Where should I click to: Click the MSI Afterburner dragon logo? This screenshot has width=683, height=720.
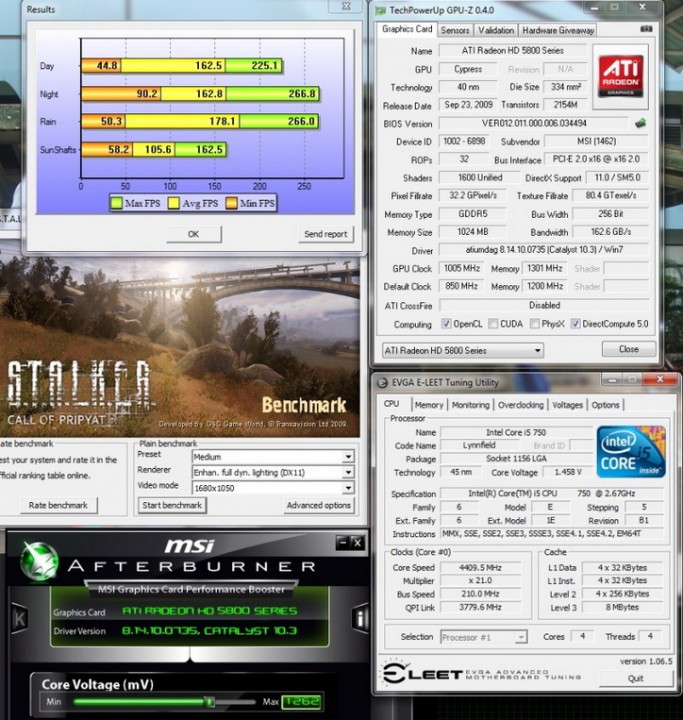point(40,562)
